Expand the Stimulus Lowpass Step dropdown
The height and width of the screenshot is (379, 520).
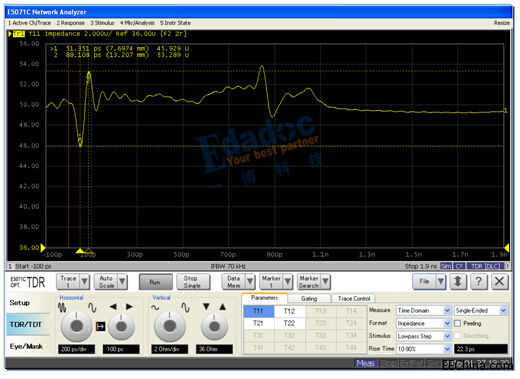(423, 336)
